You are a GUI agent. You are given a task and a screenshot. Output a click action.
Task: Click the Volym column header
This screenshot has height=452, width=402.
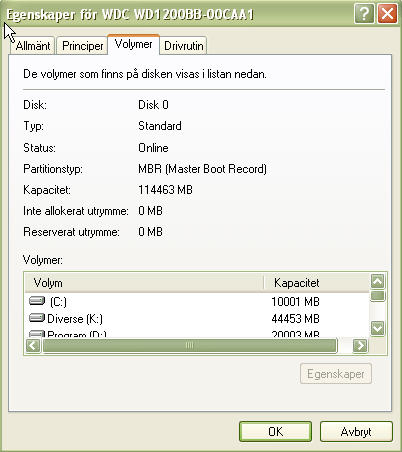click(x=144, y=283)
